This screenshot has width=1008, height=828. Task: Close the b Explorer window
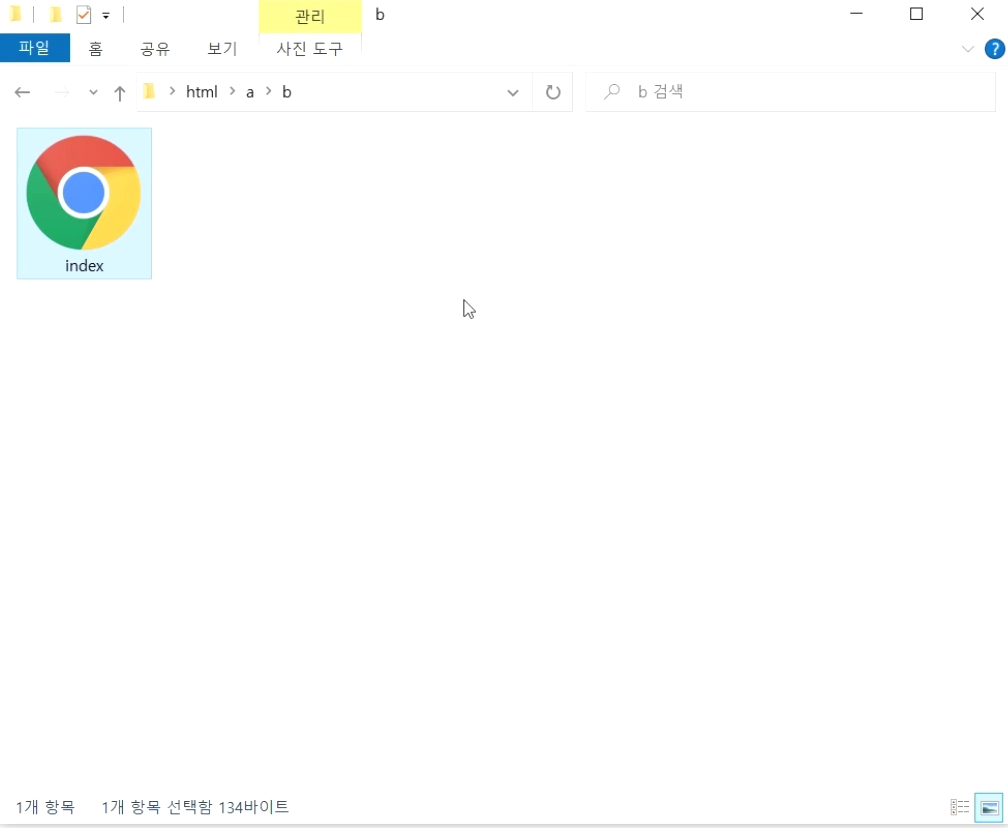pos(977,14)
